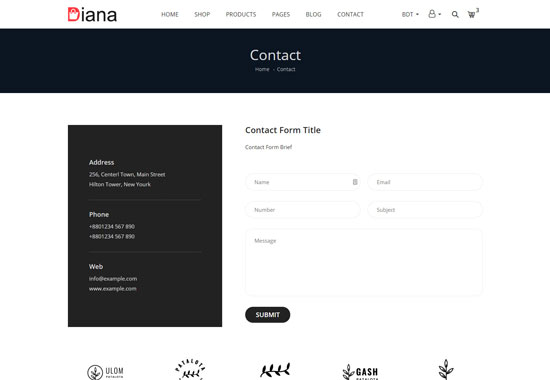Click the Number input field
550x380 pixels.
[303, 210]
